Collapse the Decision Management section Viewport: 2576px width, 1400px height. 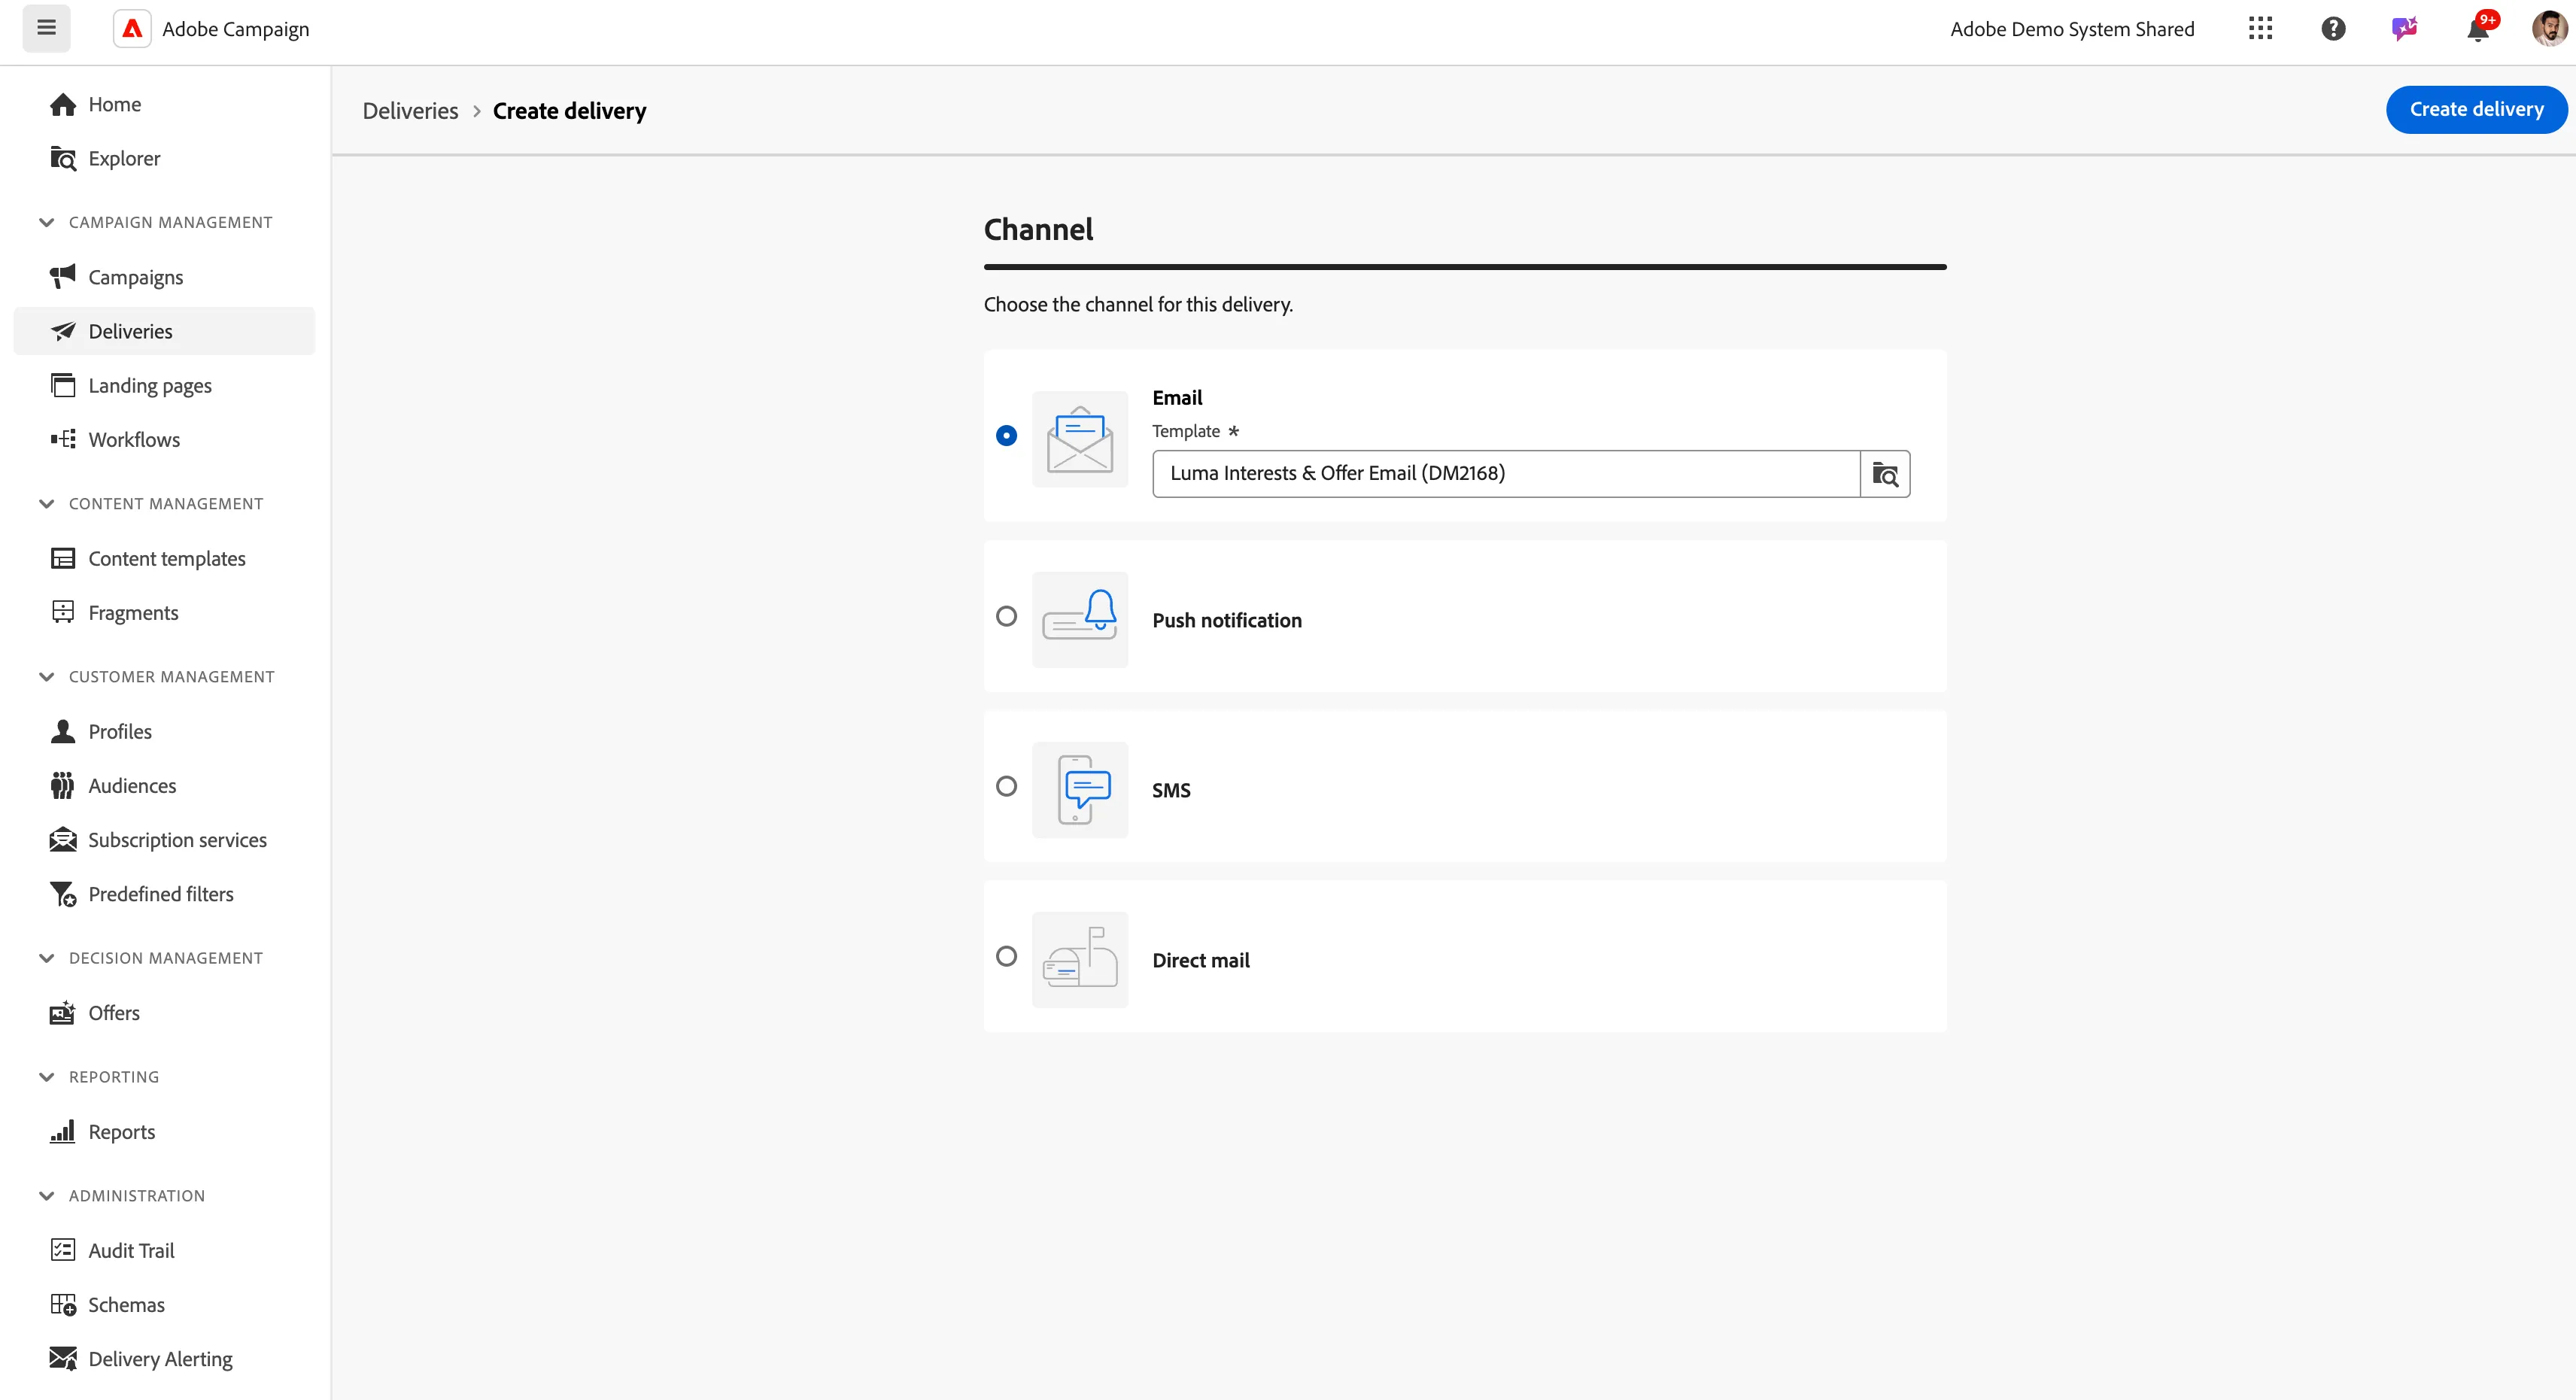pos(46,958)
